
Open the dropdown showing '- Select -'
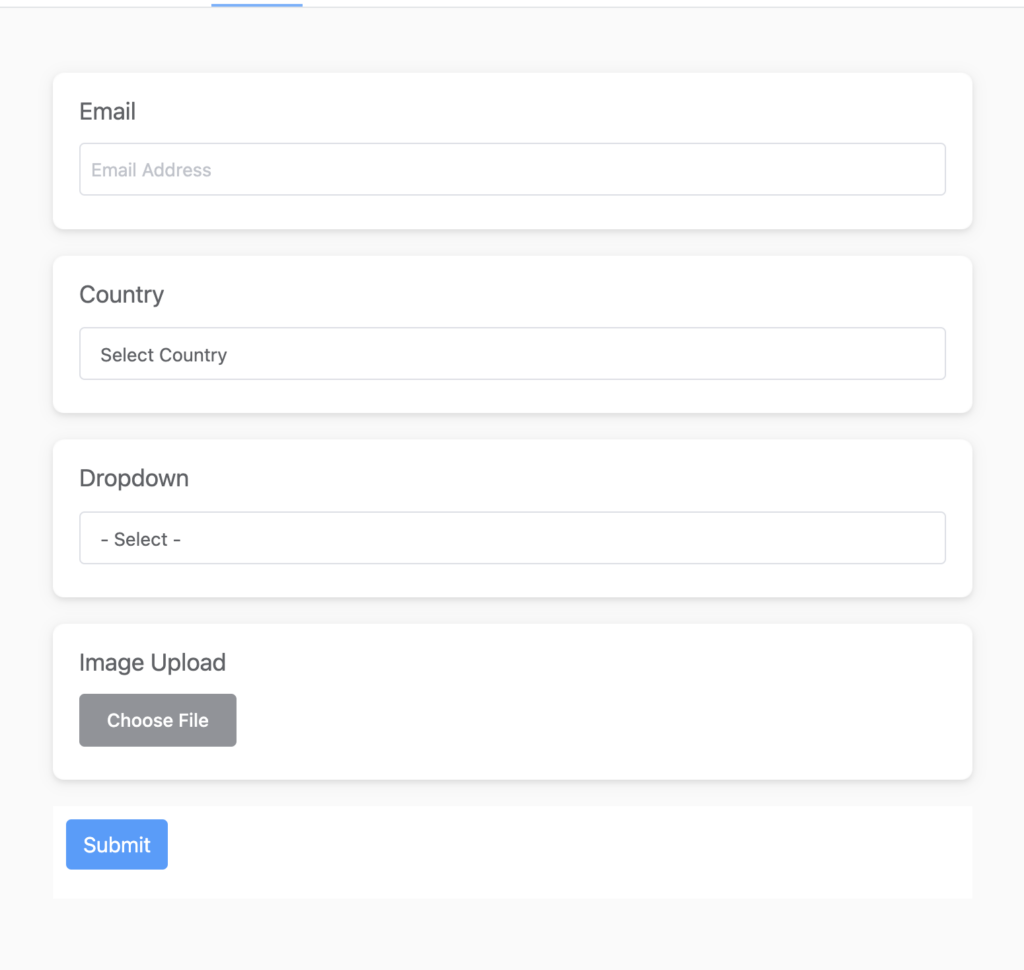point(512,537)
